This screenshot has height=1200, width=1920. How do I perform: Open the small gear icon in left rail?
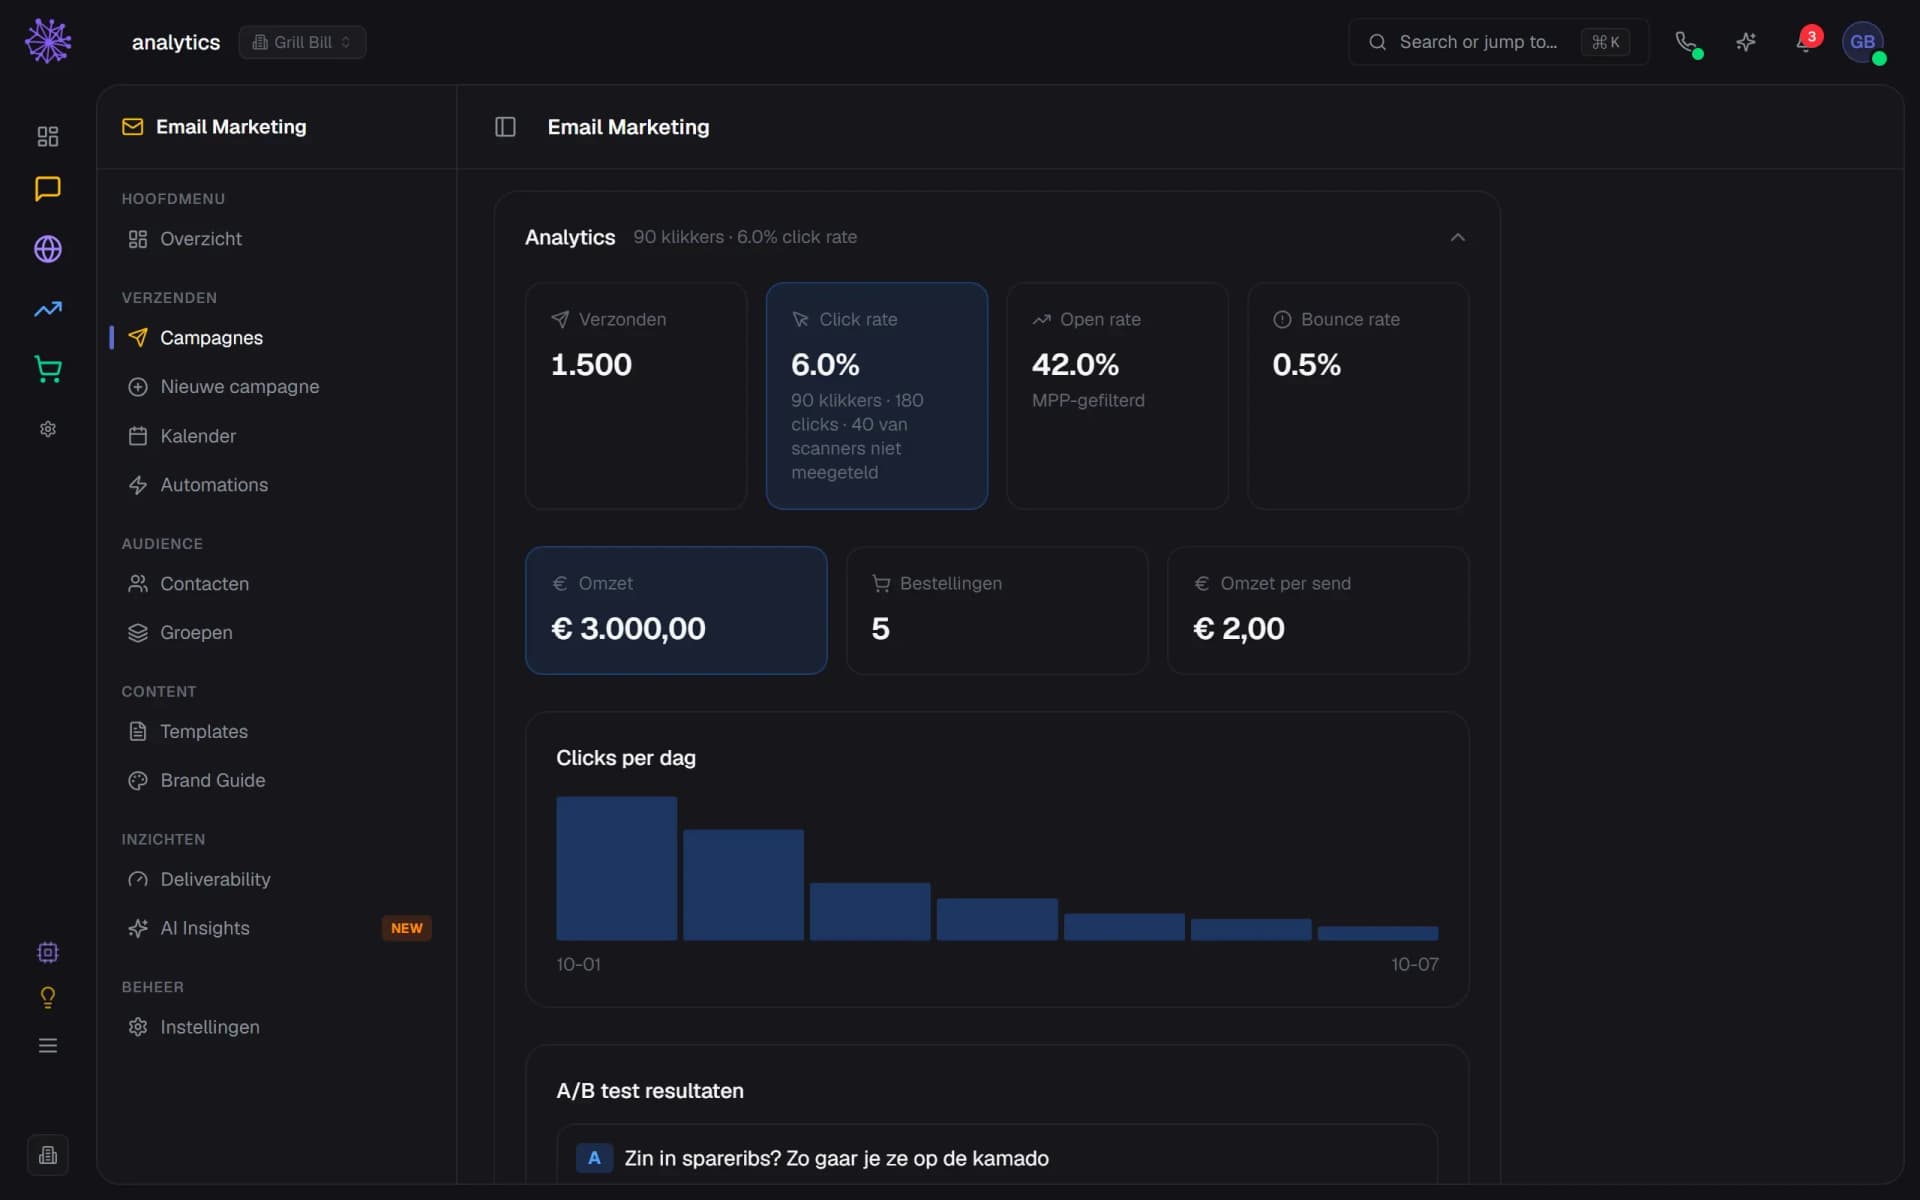click(48, 429)
